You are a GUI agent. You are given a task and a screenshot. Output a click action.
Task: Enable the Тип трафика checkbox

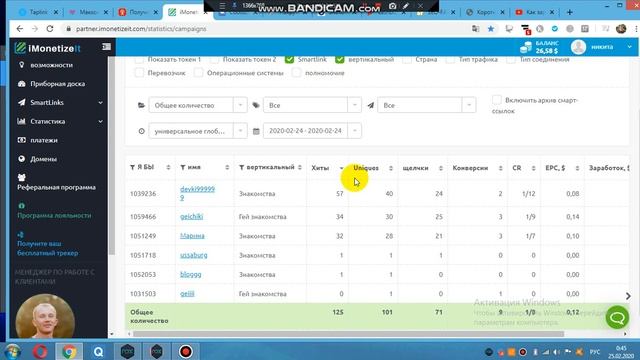(450, 60)
